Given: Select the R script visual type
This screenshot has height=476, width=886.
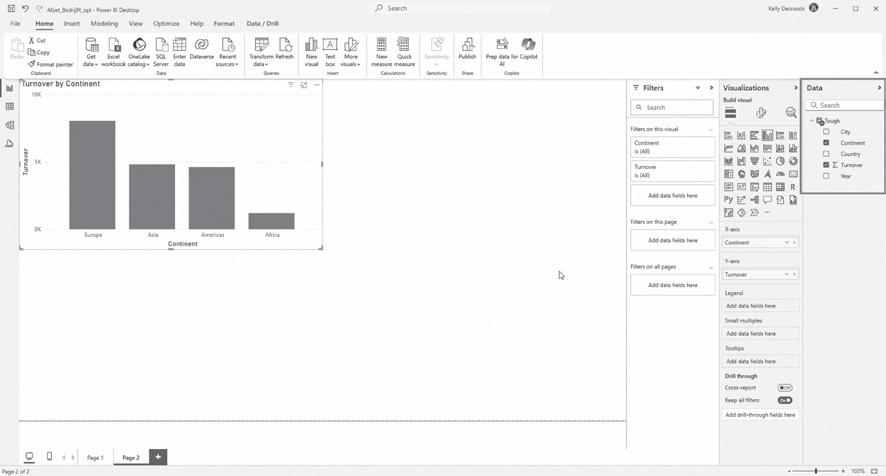Looking at the screenshot, I should pos(793,187).
